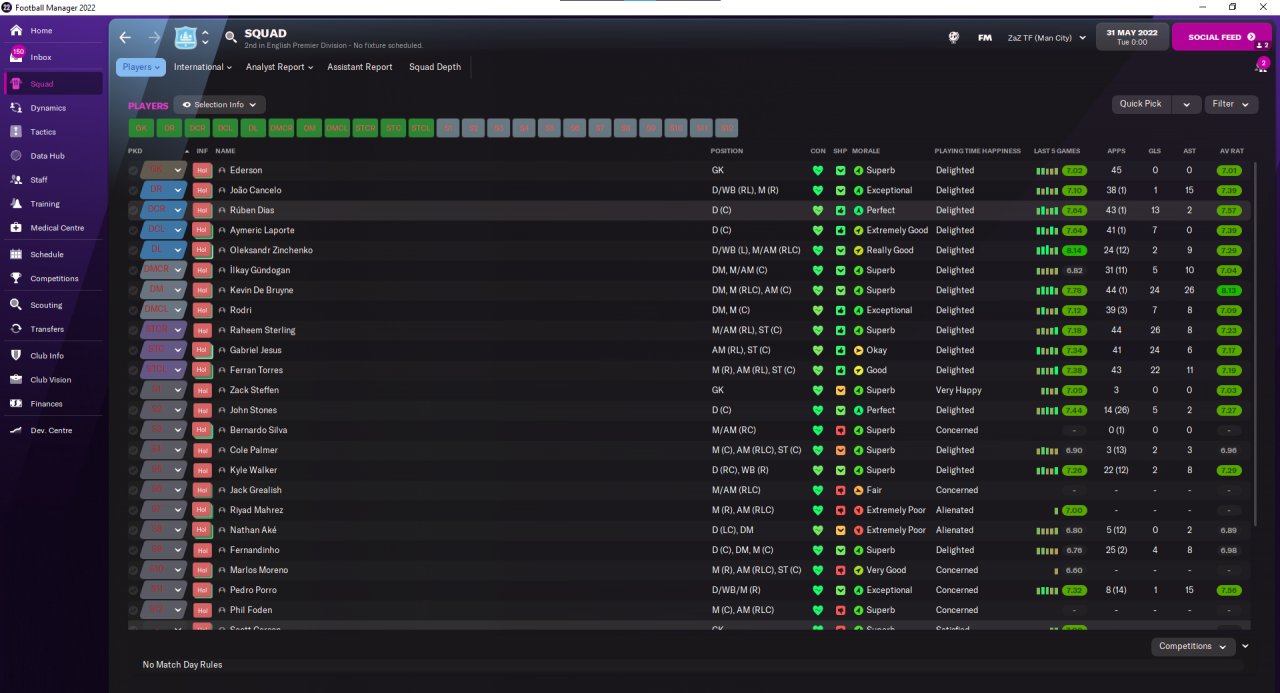Click the world globe icon
Viewport: 1280px width, 693px height.
click(x=954, y=38)
